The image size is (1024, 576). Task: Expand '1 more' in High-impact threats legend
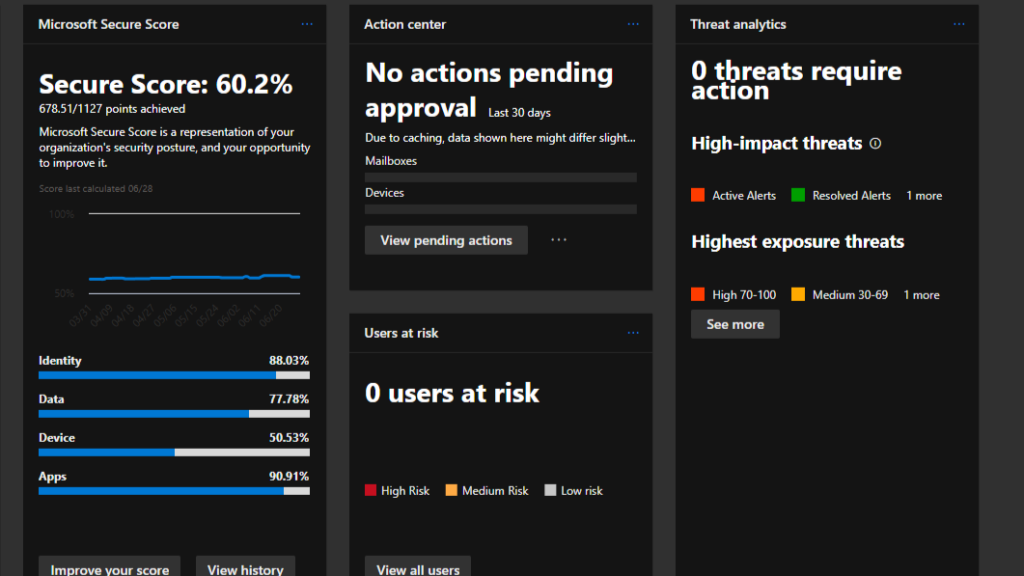click(x=923, y=196)
